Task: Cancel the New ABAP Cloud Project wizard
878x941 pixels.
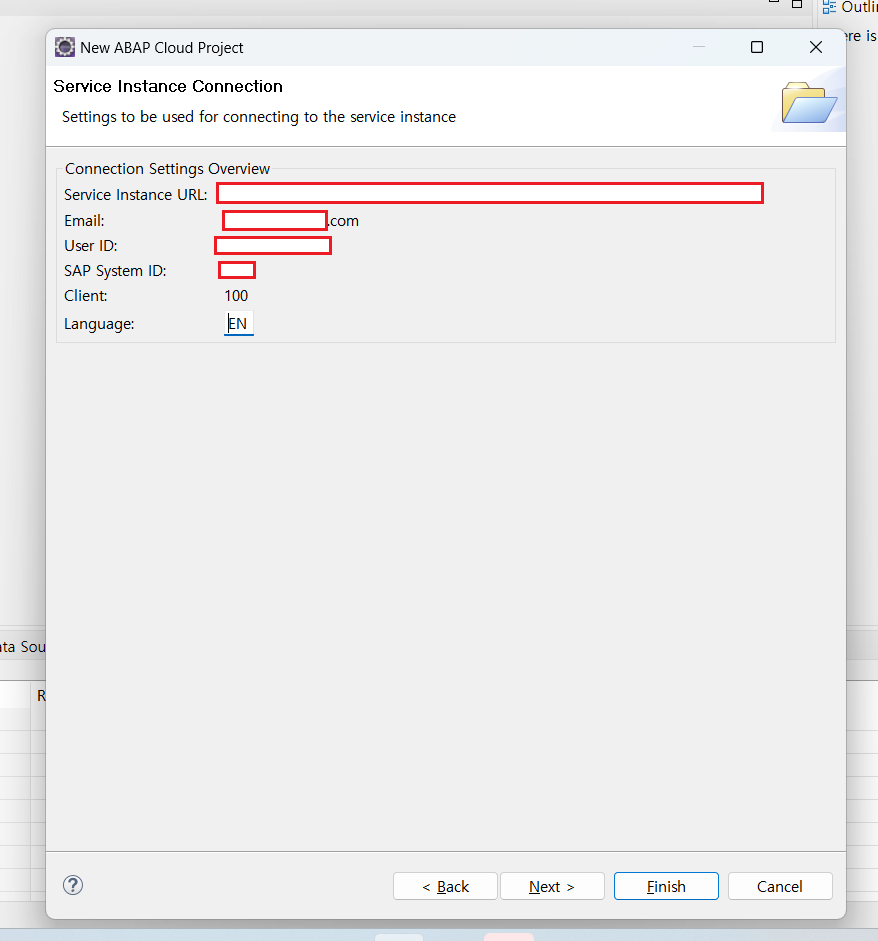Action: point(780,886)
